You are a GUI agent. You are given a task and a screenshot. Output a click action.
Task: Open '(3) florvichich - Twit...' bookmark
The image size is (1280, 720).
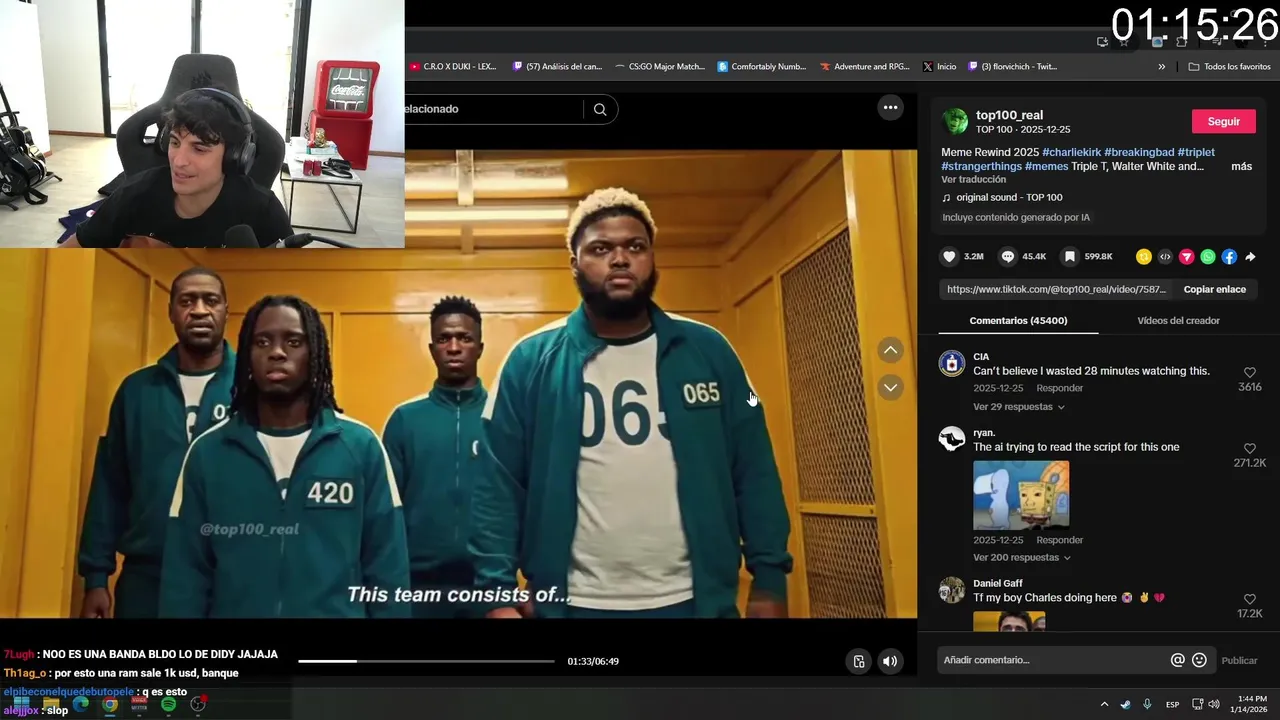1012,67
